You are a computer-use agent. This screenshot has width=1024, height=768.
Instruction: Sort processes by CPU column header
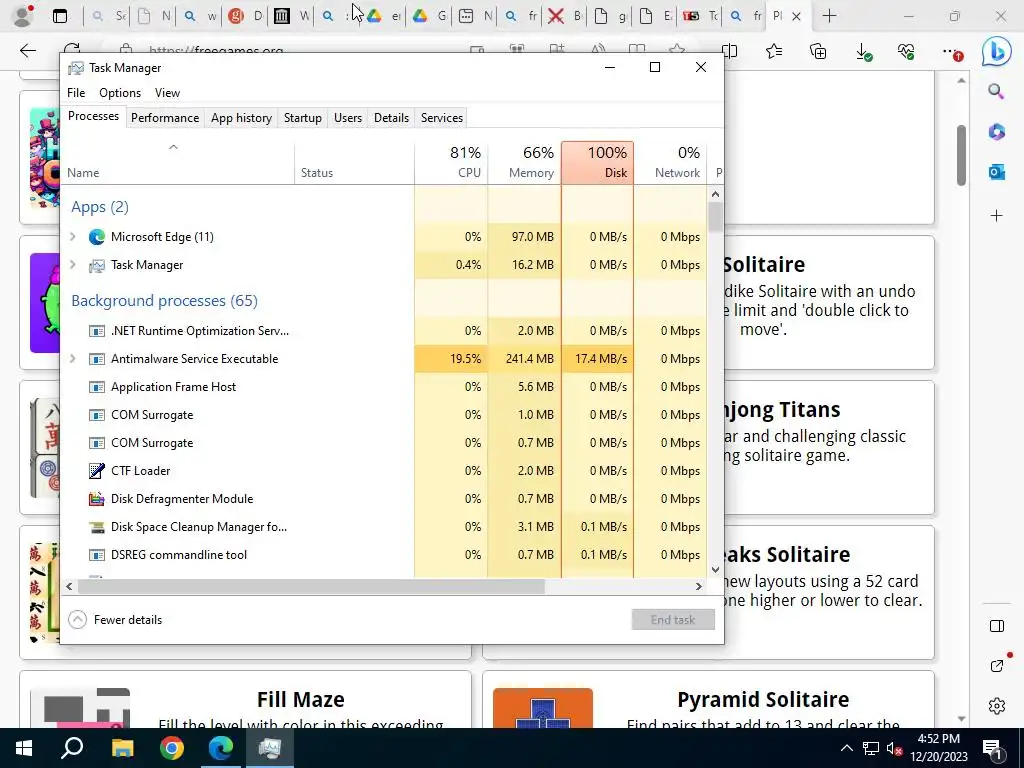click(451, 163)
